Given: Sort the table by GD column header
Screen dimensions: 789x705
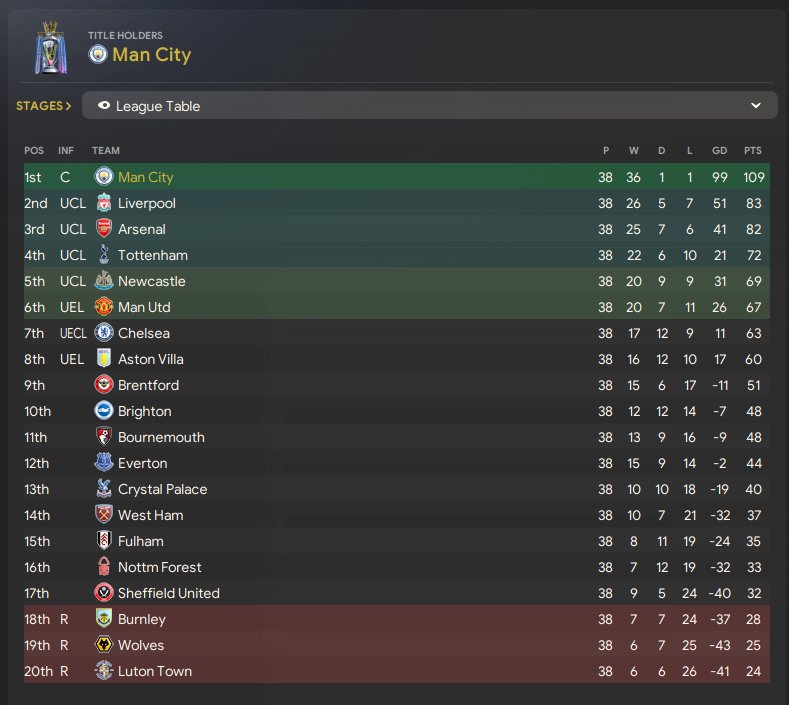Looking at the screenshot, I should coord(719,151).
